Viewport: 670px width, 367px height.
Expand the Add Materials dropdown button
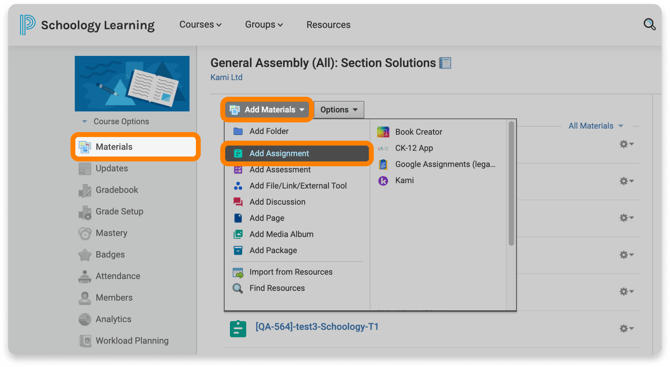click(267, 110)
